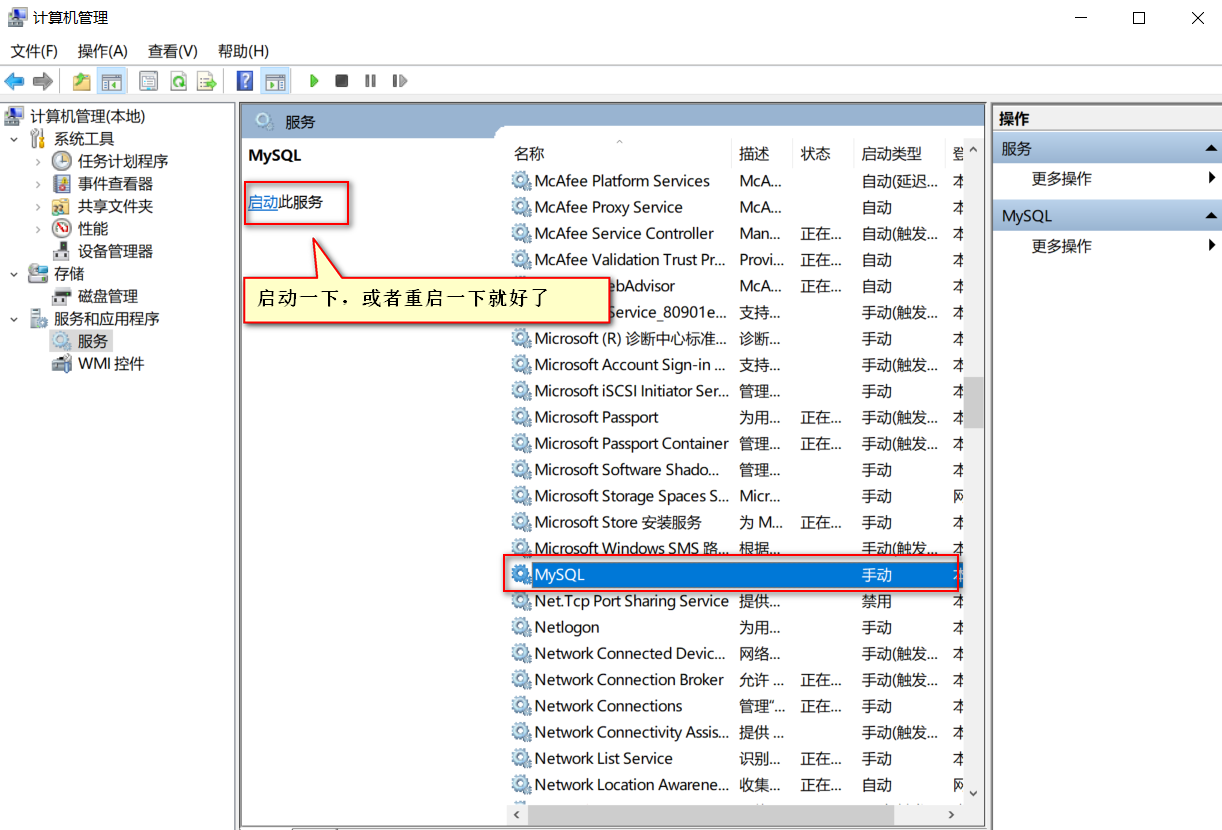Select 事件查看器 in the tree
This screenshot has height=830, width=1222.
coord(115,184)
